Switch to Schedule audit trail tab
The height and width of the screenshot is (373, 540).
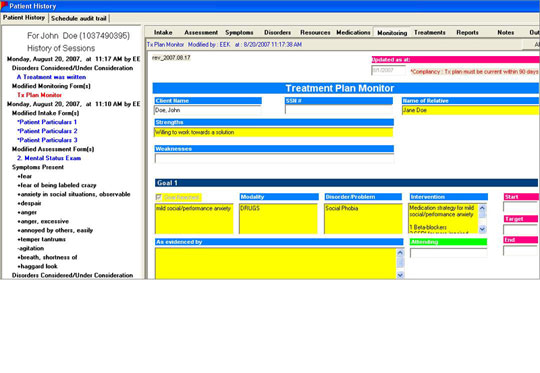(x=79, y=18)
